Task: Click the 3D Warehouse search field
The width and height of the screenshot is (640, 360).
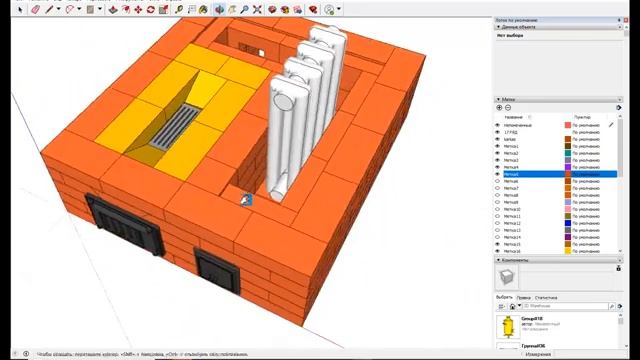Action: (565, 306)
